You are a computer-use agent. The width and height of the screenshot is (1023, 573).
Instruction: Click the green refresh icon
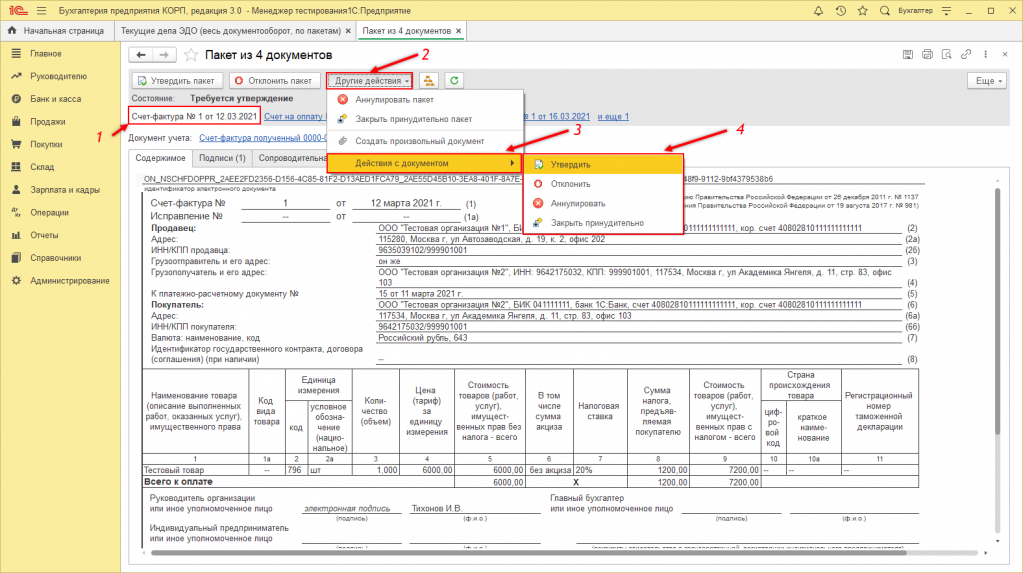(455, 80)
